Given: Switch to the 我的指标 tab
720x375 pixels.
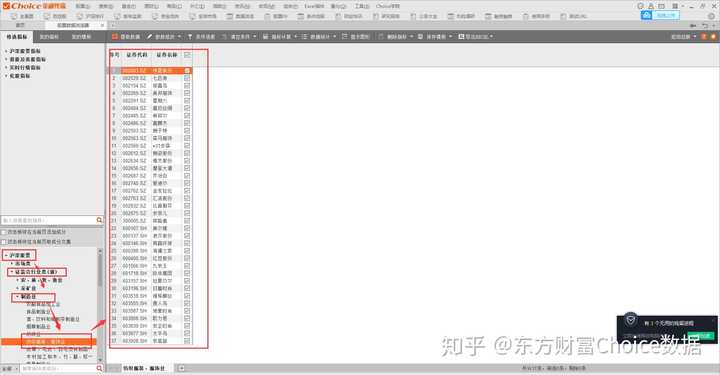Looking at the screenshot, I should (x=49, y=37).
